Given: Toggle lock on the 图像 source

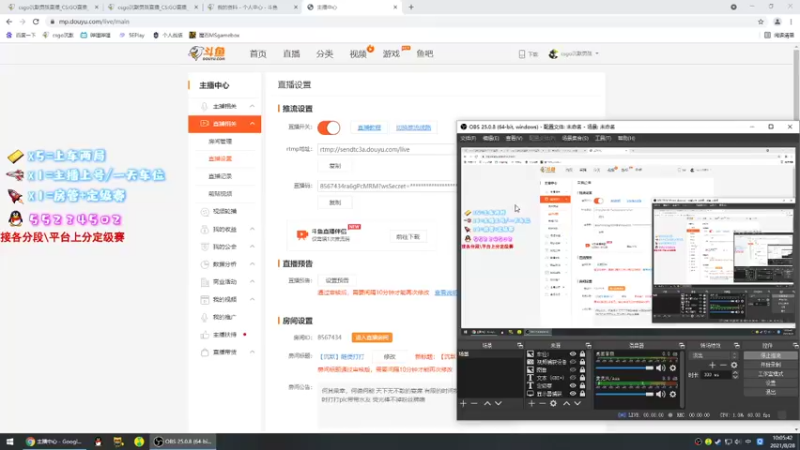Looking at the screenshot, I should (582, 370).
